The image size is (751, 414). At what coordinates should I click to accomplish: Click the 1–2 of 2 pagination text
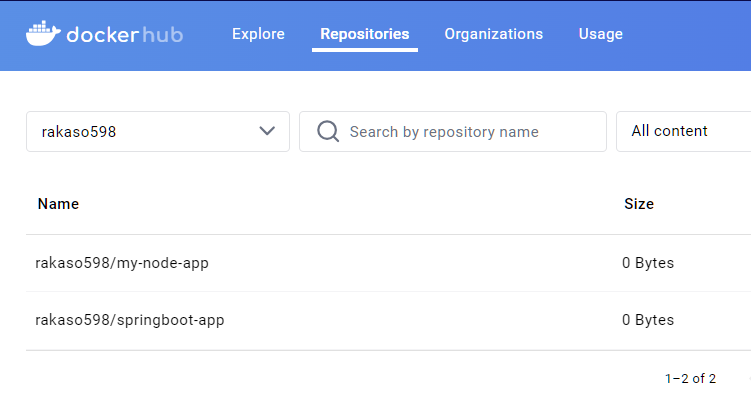pyautogui.click(x=690, y=379)
